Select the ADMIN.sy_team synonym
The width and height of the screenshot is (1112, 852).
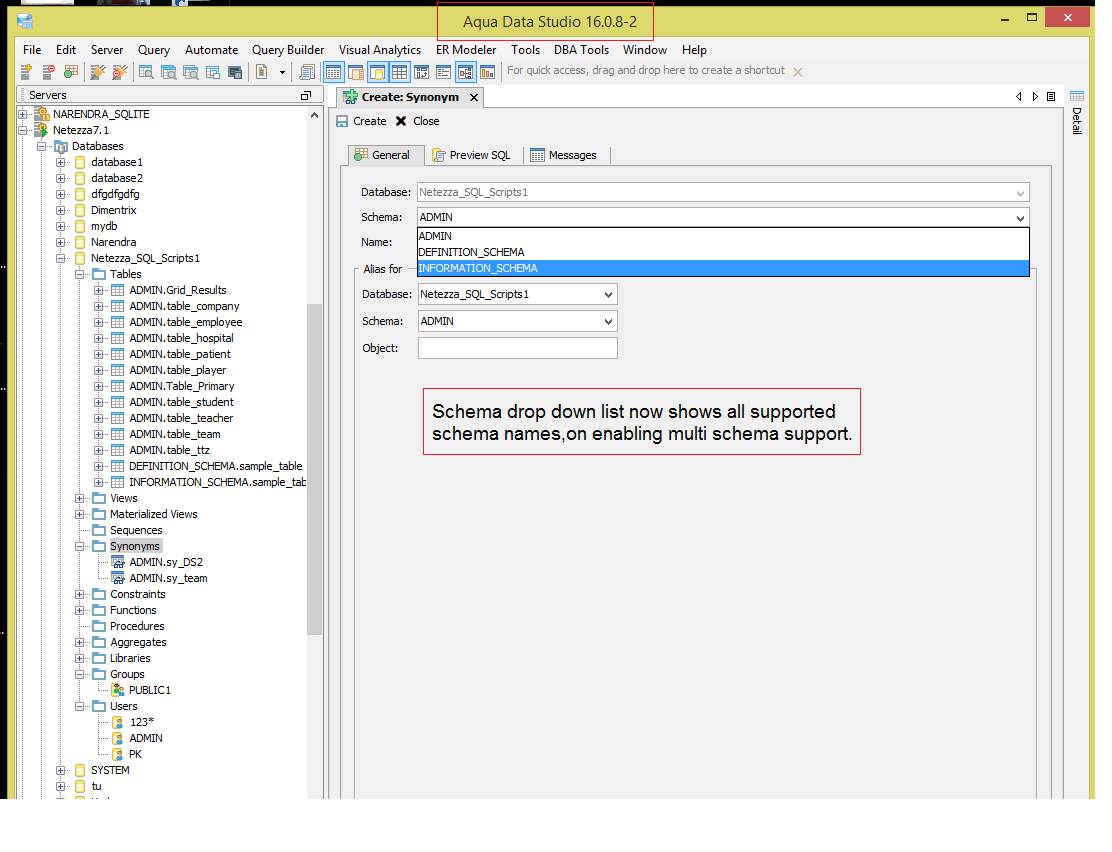tap(168, 578)
